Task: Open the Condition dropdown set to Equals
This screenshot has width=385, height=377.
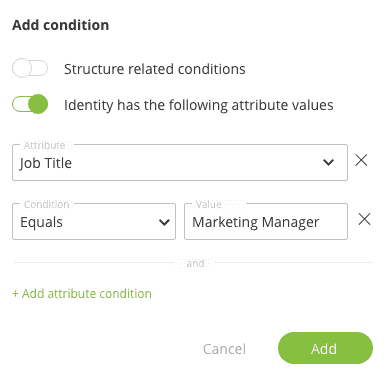Action: tap(94, 222)
